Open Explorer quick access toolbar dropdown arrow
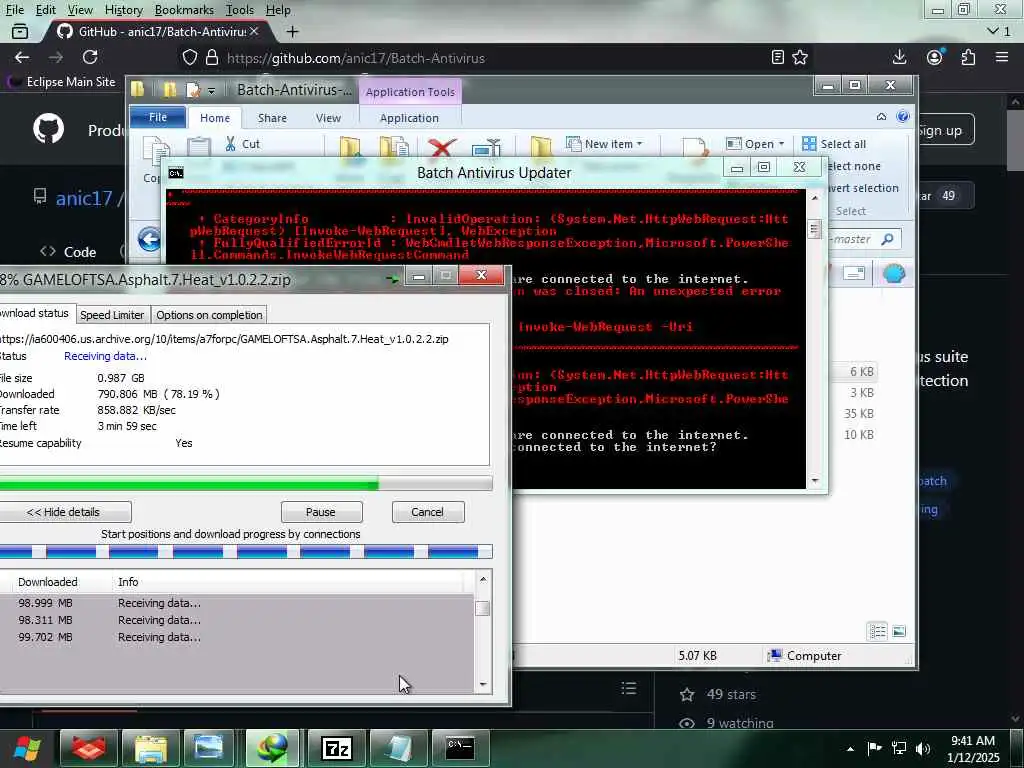 tap(211, 91)
